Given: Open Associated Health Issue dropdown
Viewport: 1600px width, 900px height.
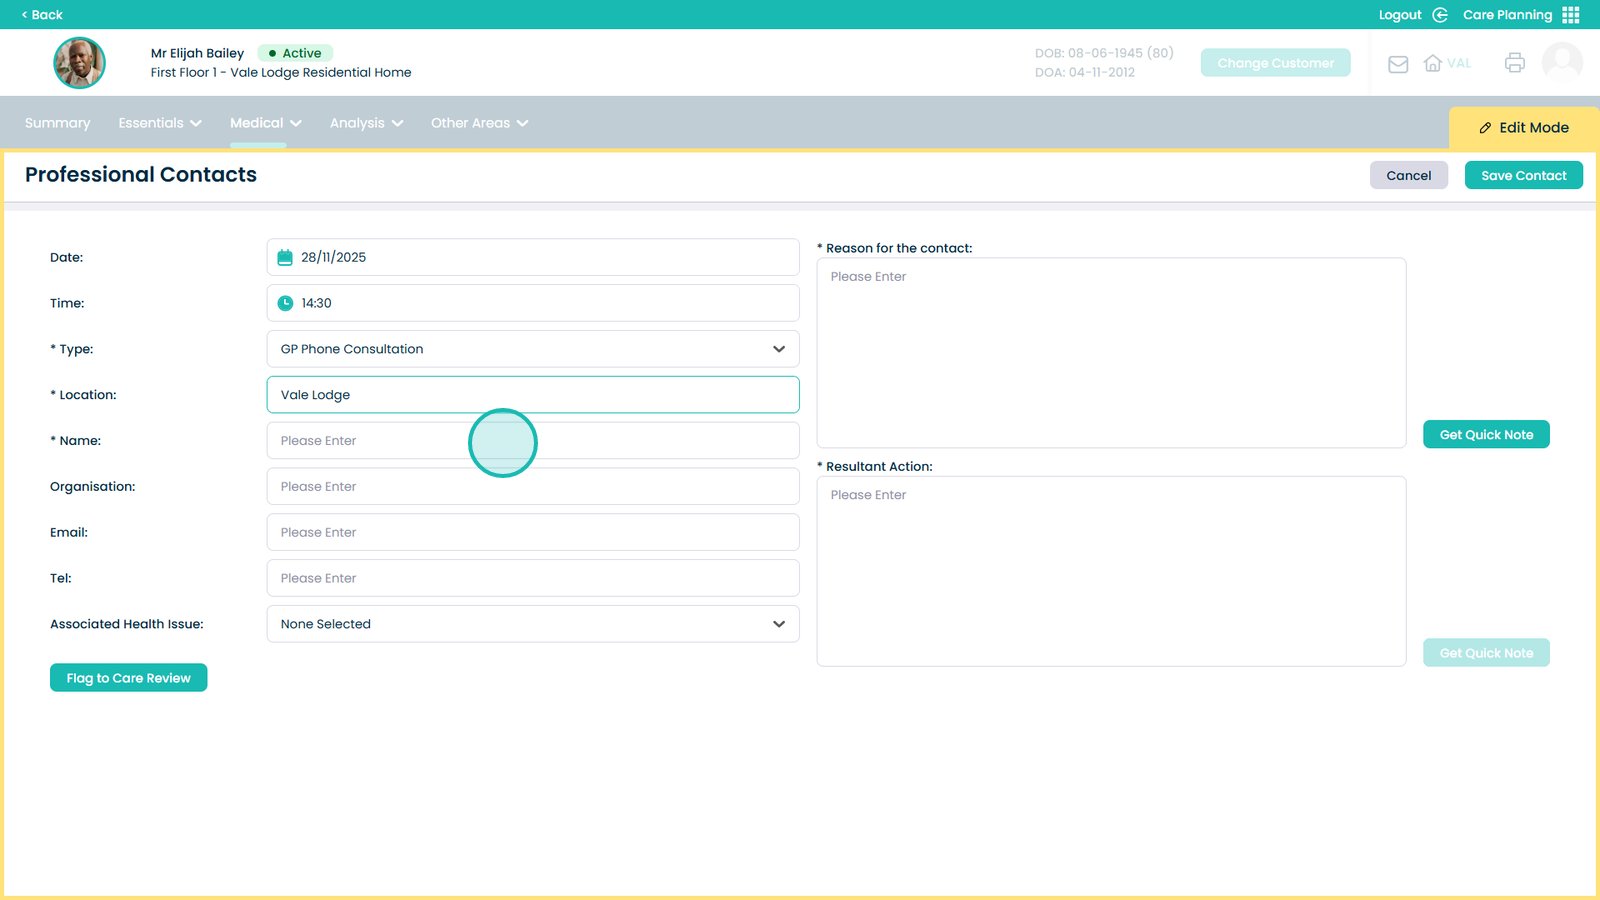Looking at the screenshot, I should tap(532, 624).
